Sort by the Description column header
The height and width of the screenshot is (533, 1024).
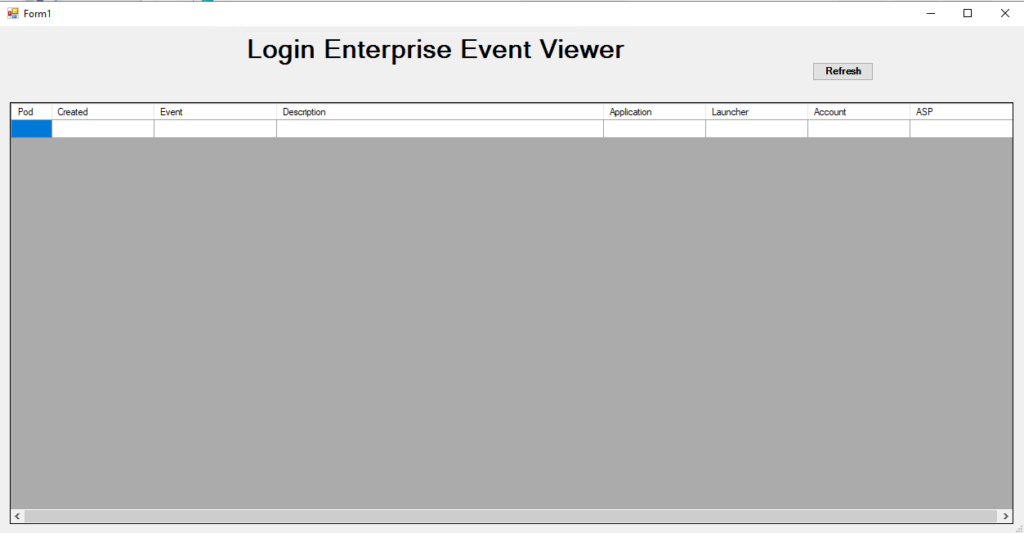(x=440, y=112)
